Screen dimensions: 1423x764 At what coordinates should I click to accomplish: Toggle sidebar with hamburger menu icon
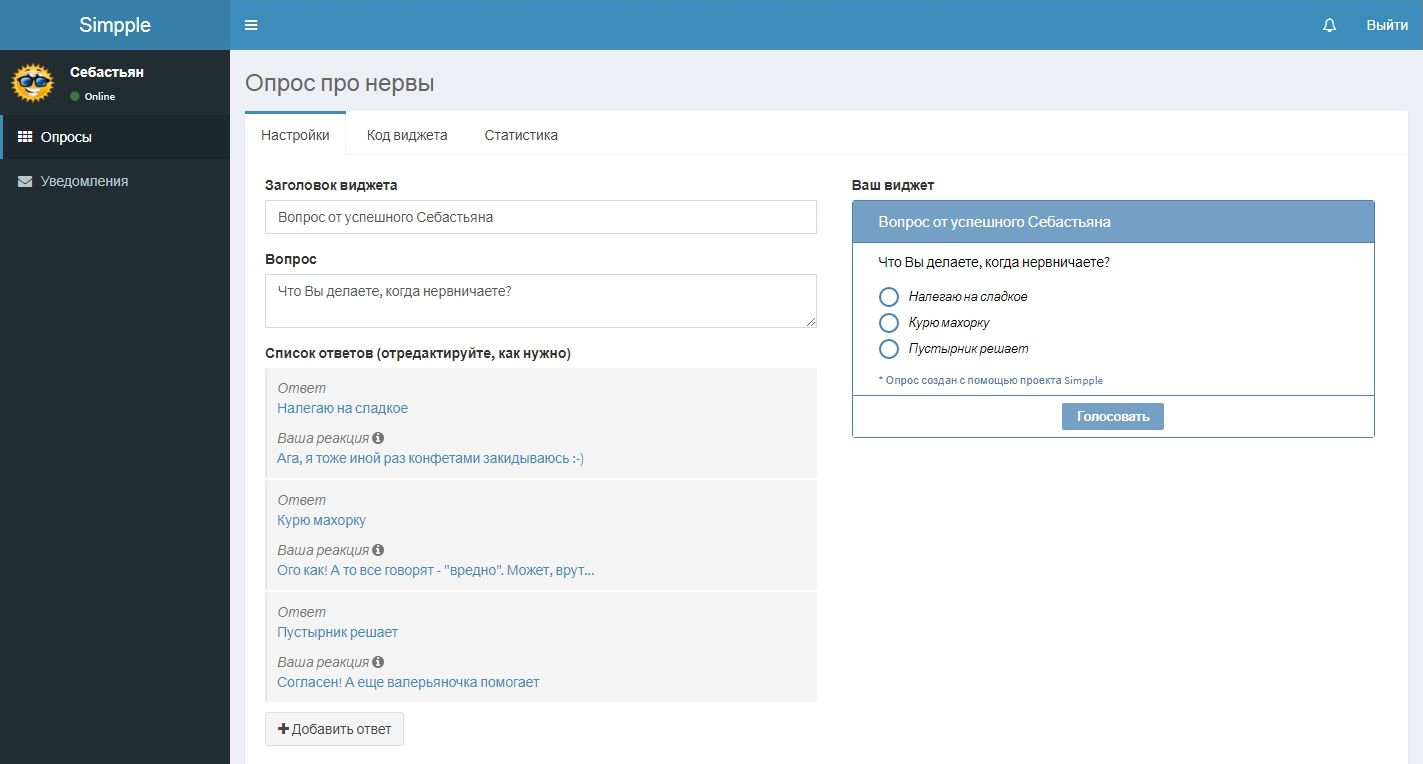point(251,25)
